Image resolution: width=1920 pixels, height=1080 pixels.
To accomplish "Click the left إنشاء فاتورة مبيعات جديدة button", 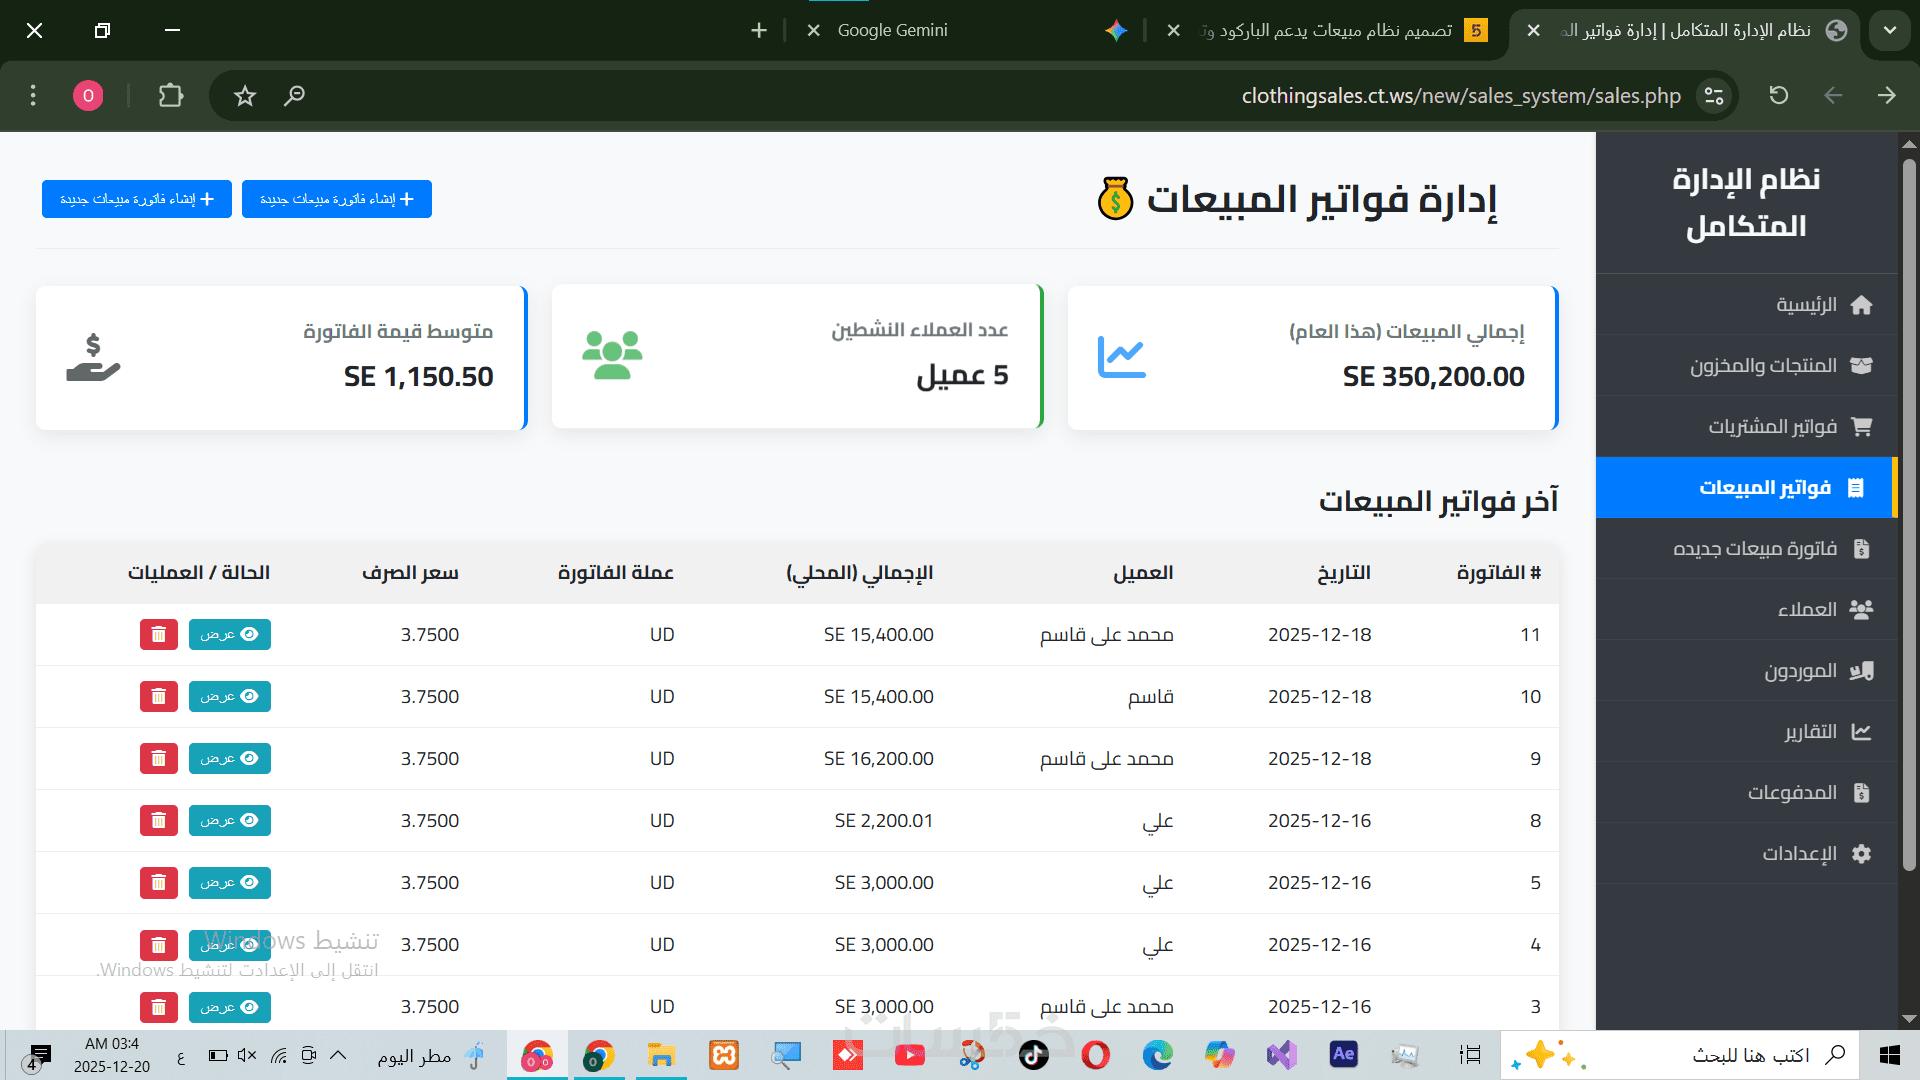I will 137,199.
